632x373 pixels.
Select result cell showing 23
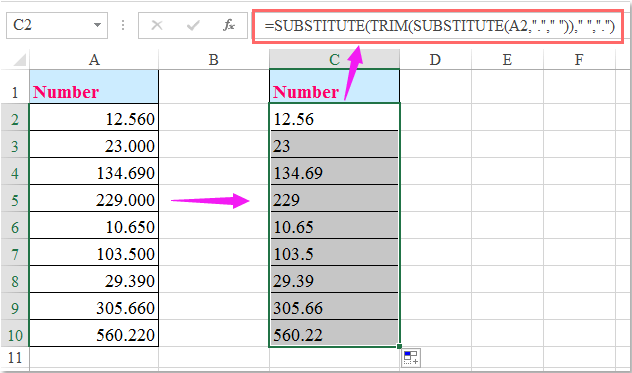point(334,144)
